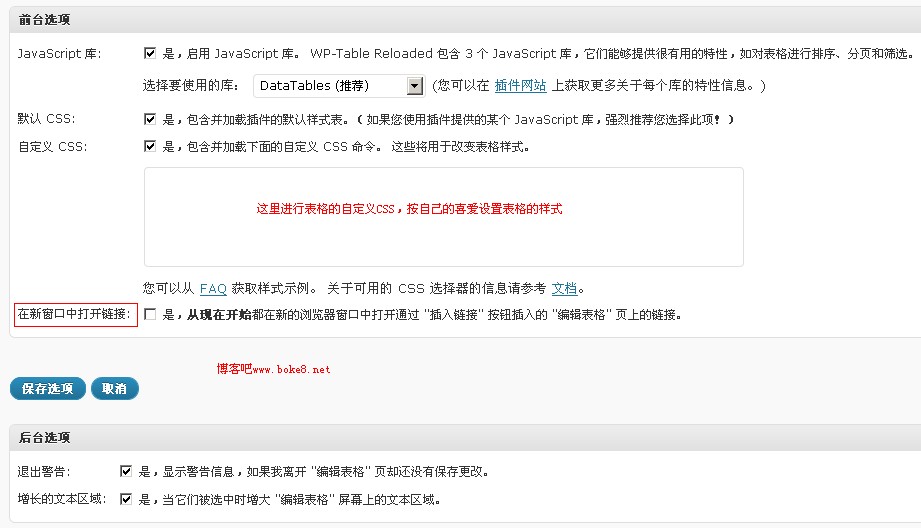Click the red-boxed 在新窗口中打开链接 label
This screenshot has height=528, width=921.
pyautogui.click(x=74, y=314)
